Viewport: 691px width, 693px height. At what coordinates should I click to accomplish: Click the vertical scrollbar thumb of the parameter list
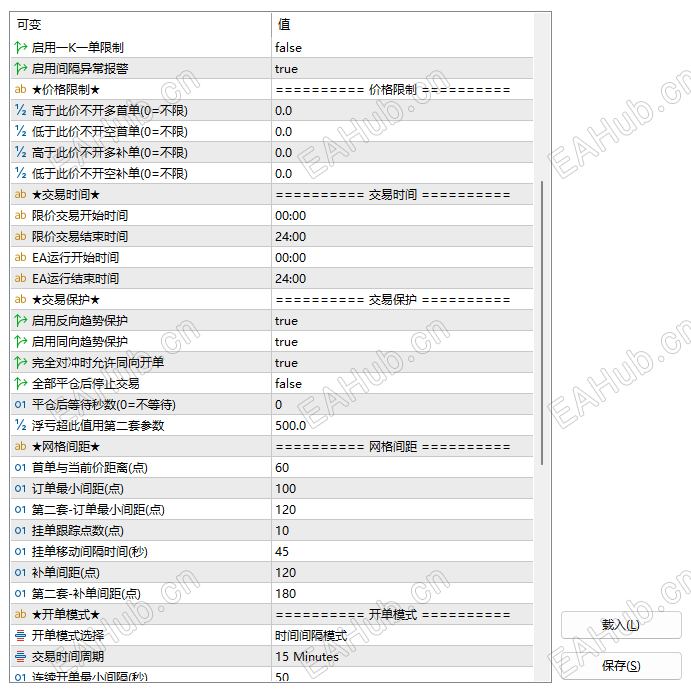click(542, 323)
